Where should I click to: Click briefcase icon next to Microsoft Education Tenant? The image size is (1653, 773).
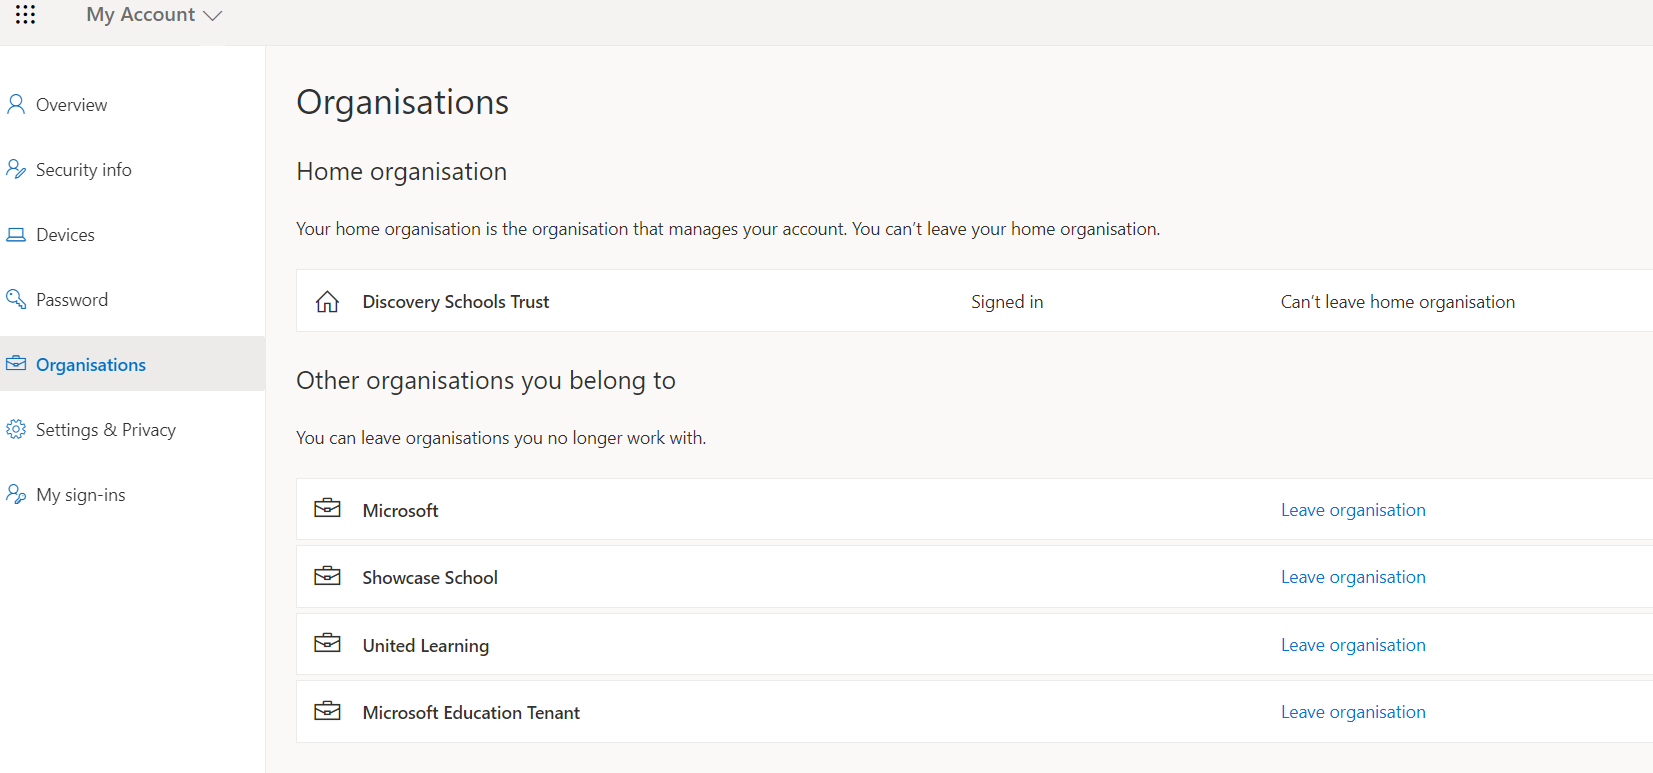click(x=327, y=711)
